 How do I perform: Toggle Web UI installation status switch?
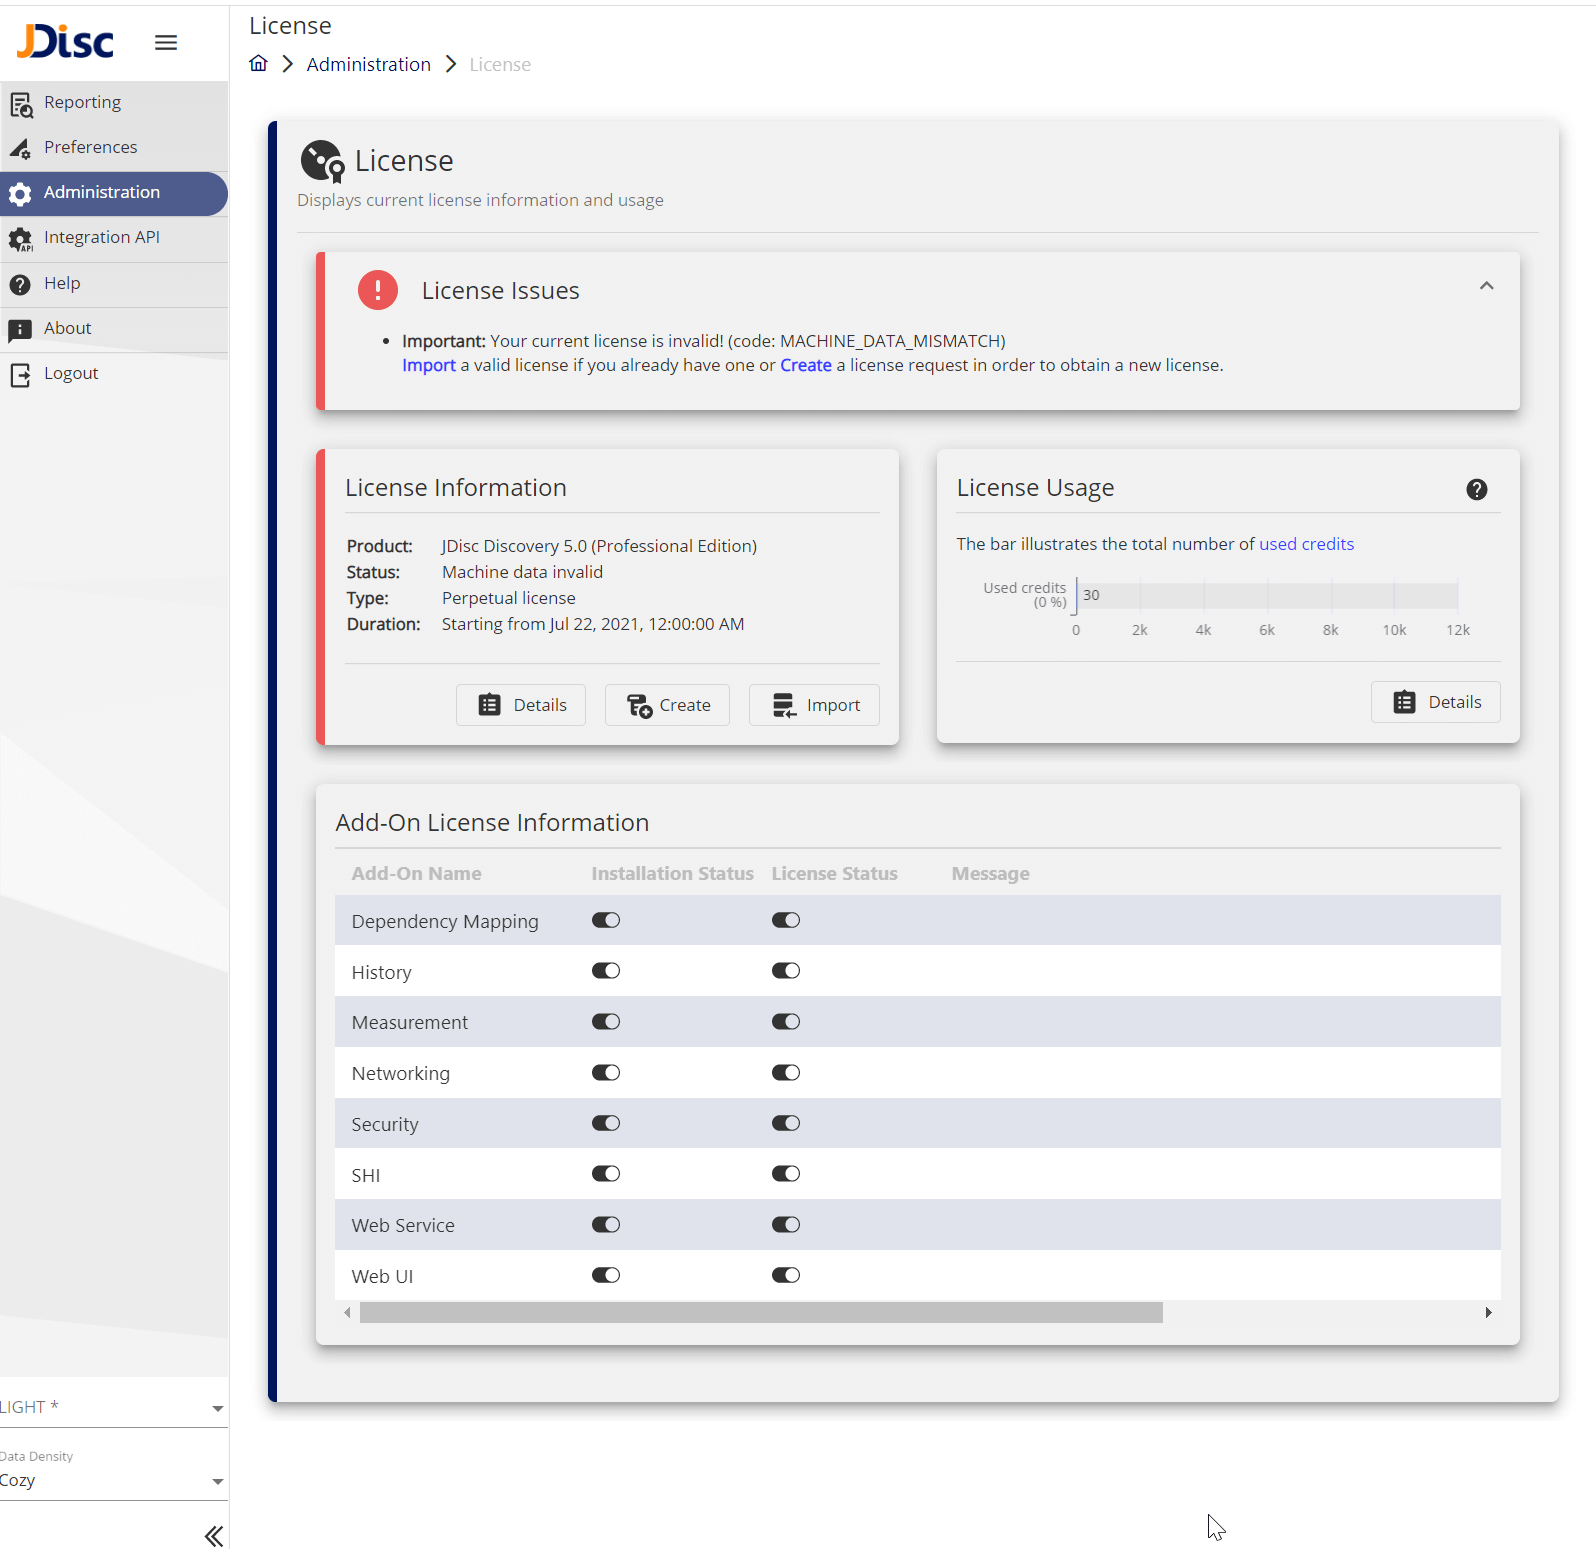606,1275
